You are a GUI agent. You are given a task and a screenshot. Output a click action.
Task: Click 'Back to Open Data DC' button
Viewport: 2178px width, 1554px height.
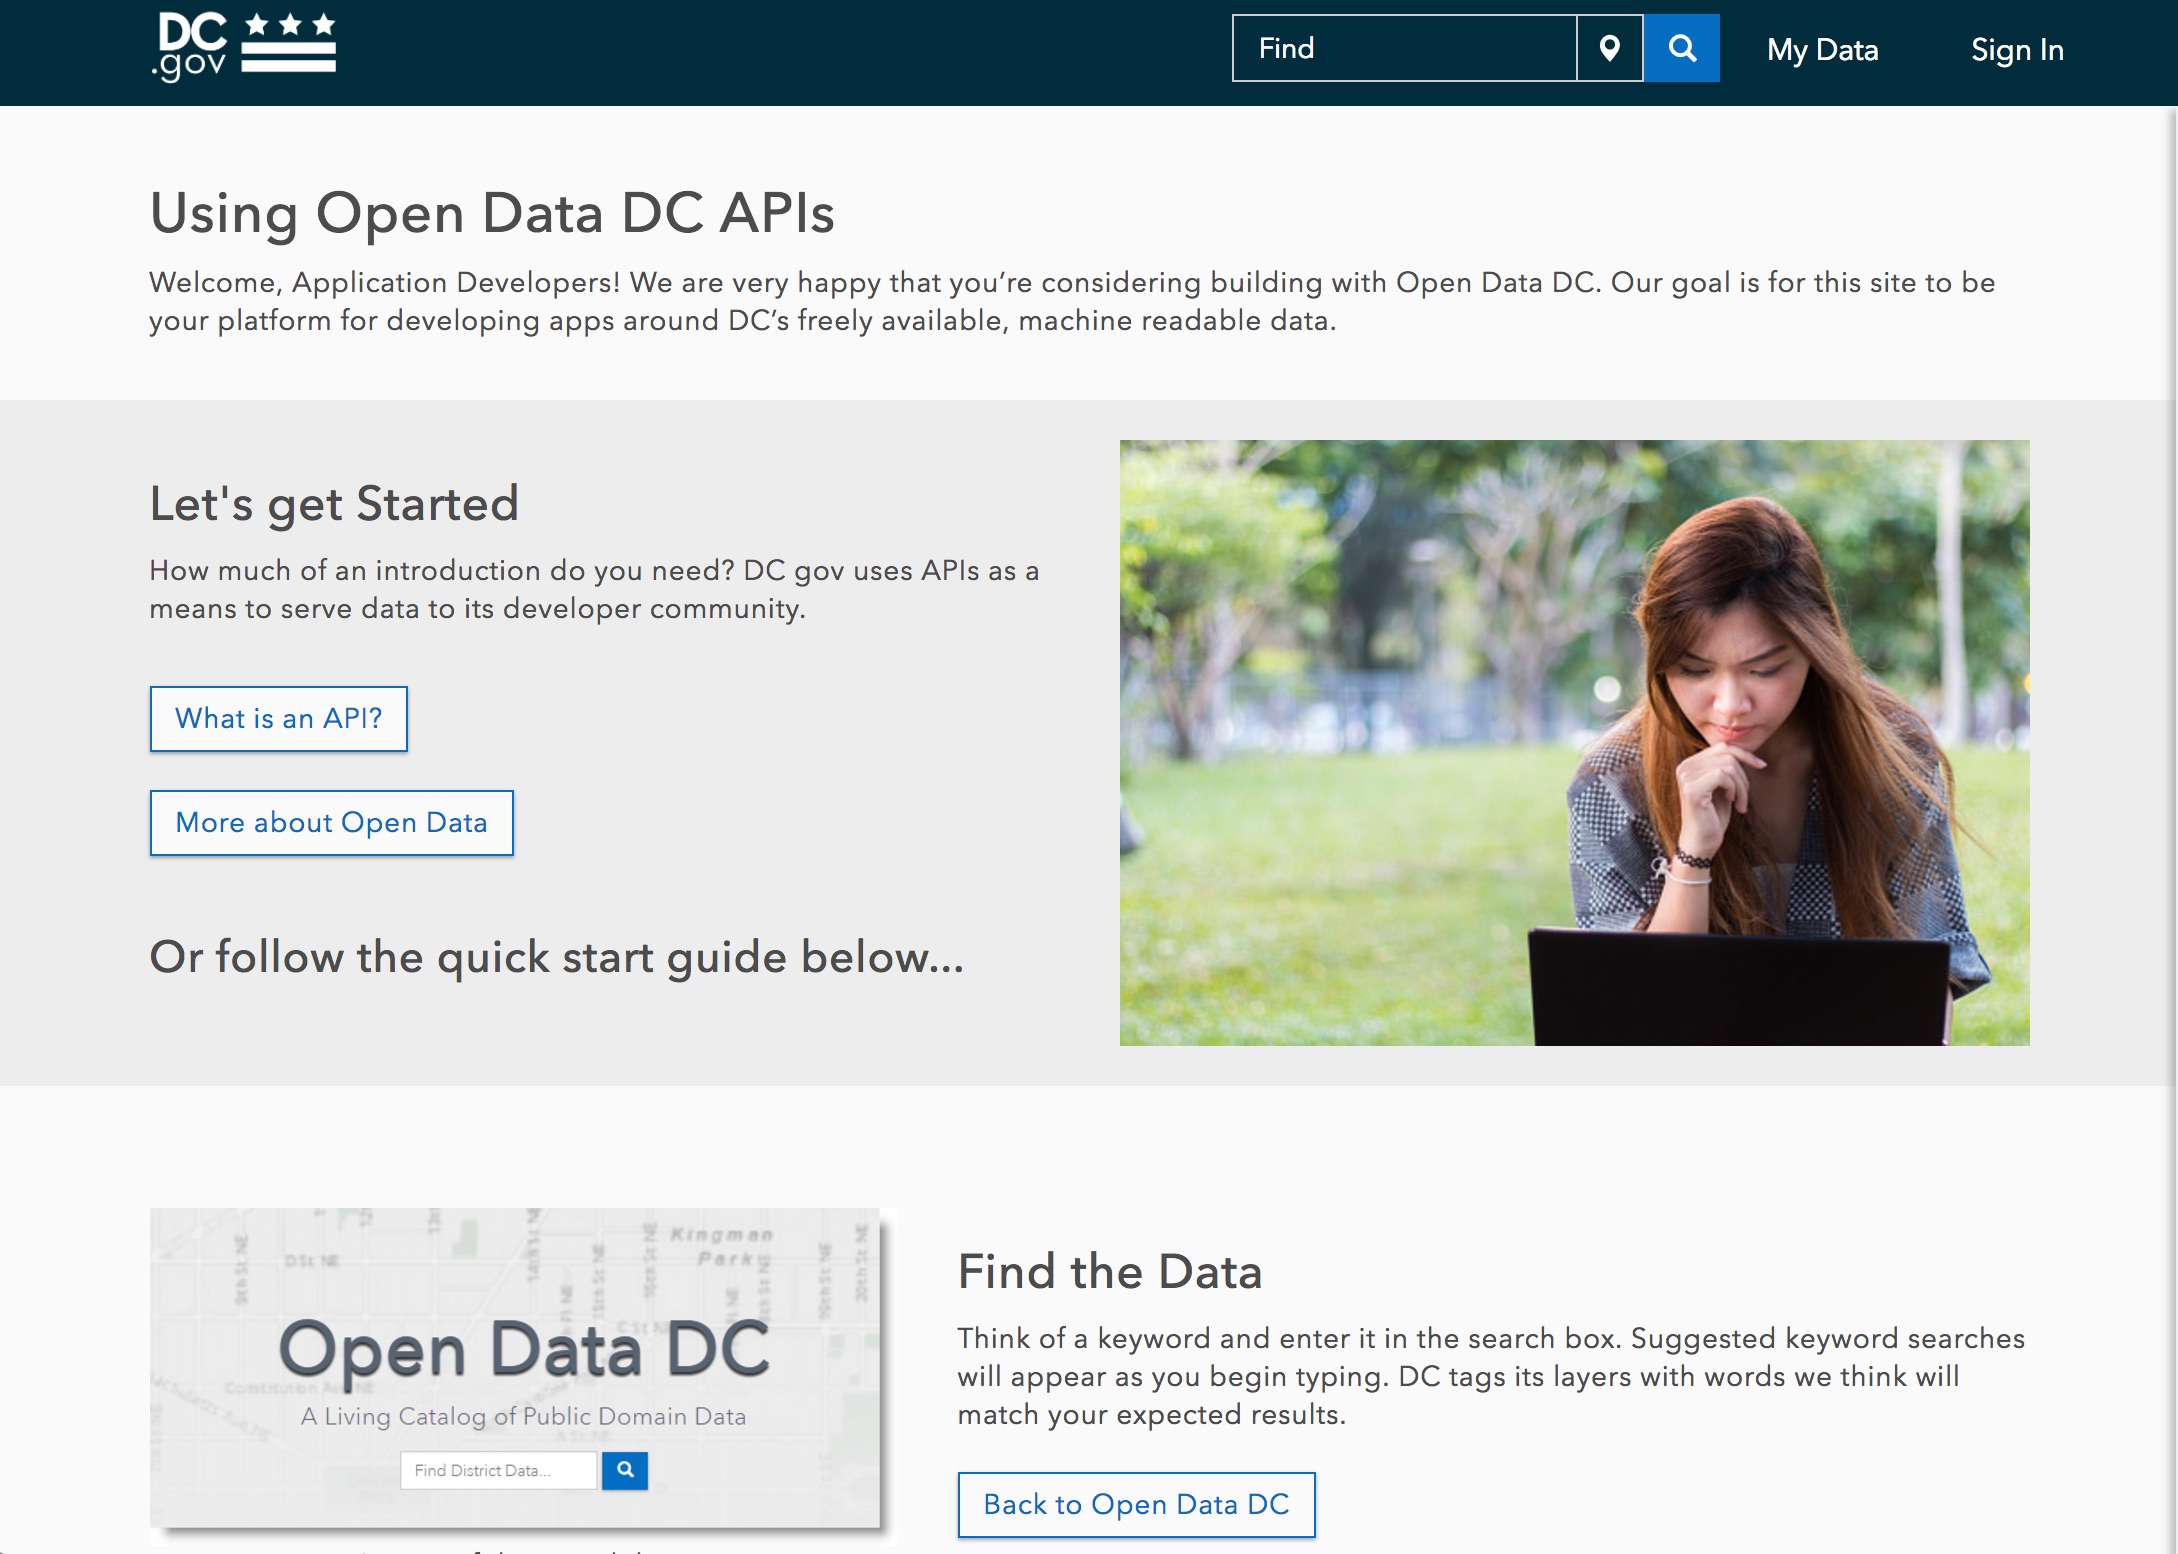1136,1504
